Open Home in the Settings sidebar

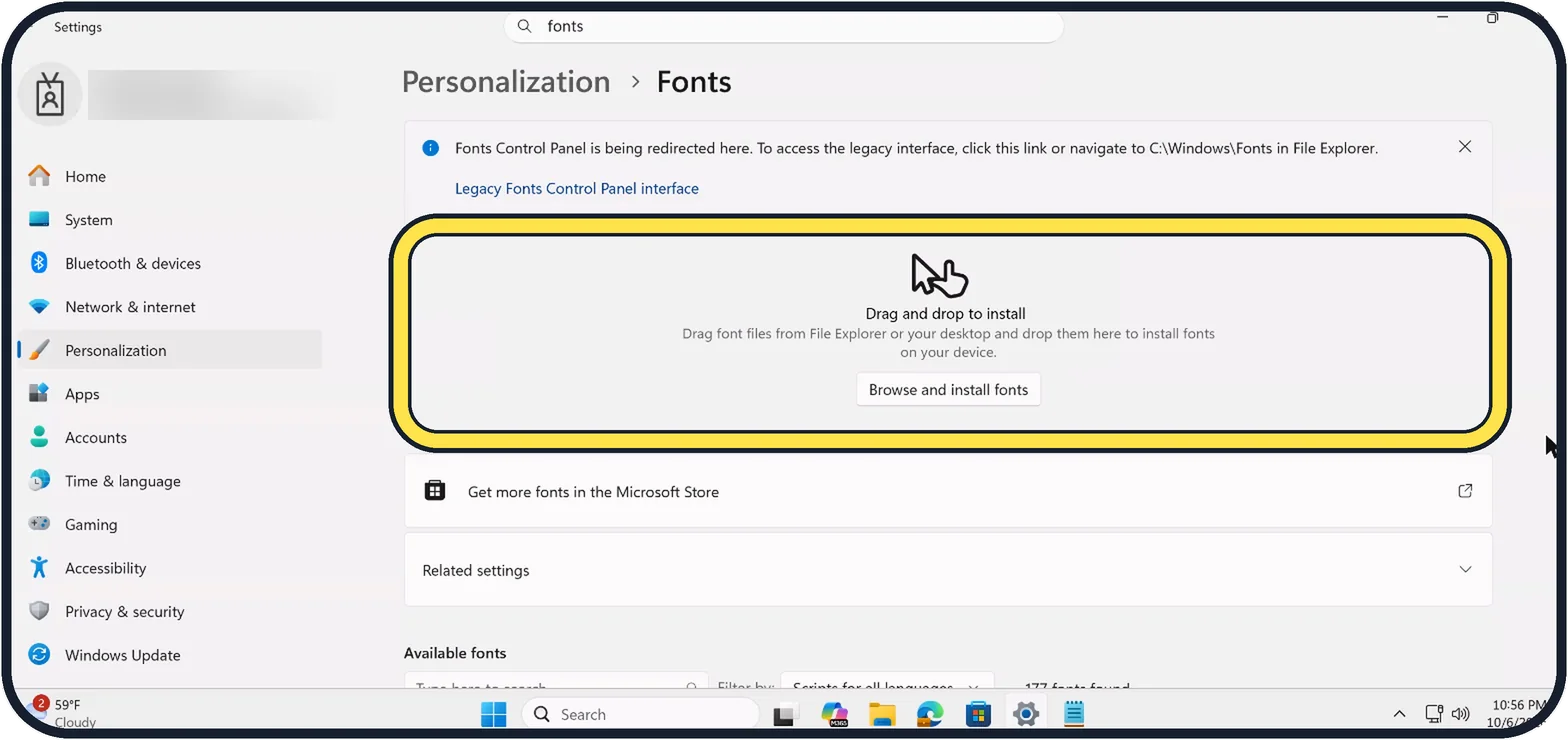pyautogui.click(x=170, y=176)
